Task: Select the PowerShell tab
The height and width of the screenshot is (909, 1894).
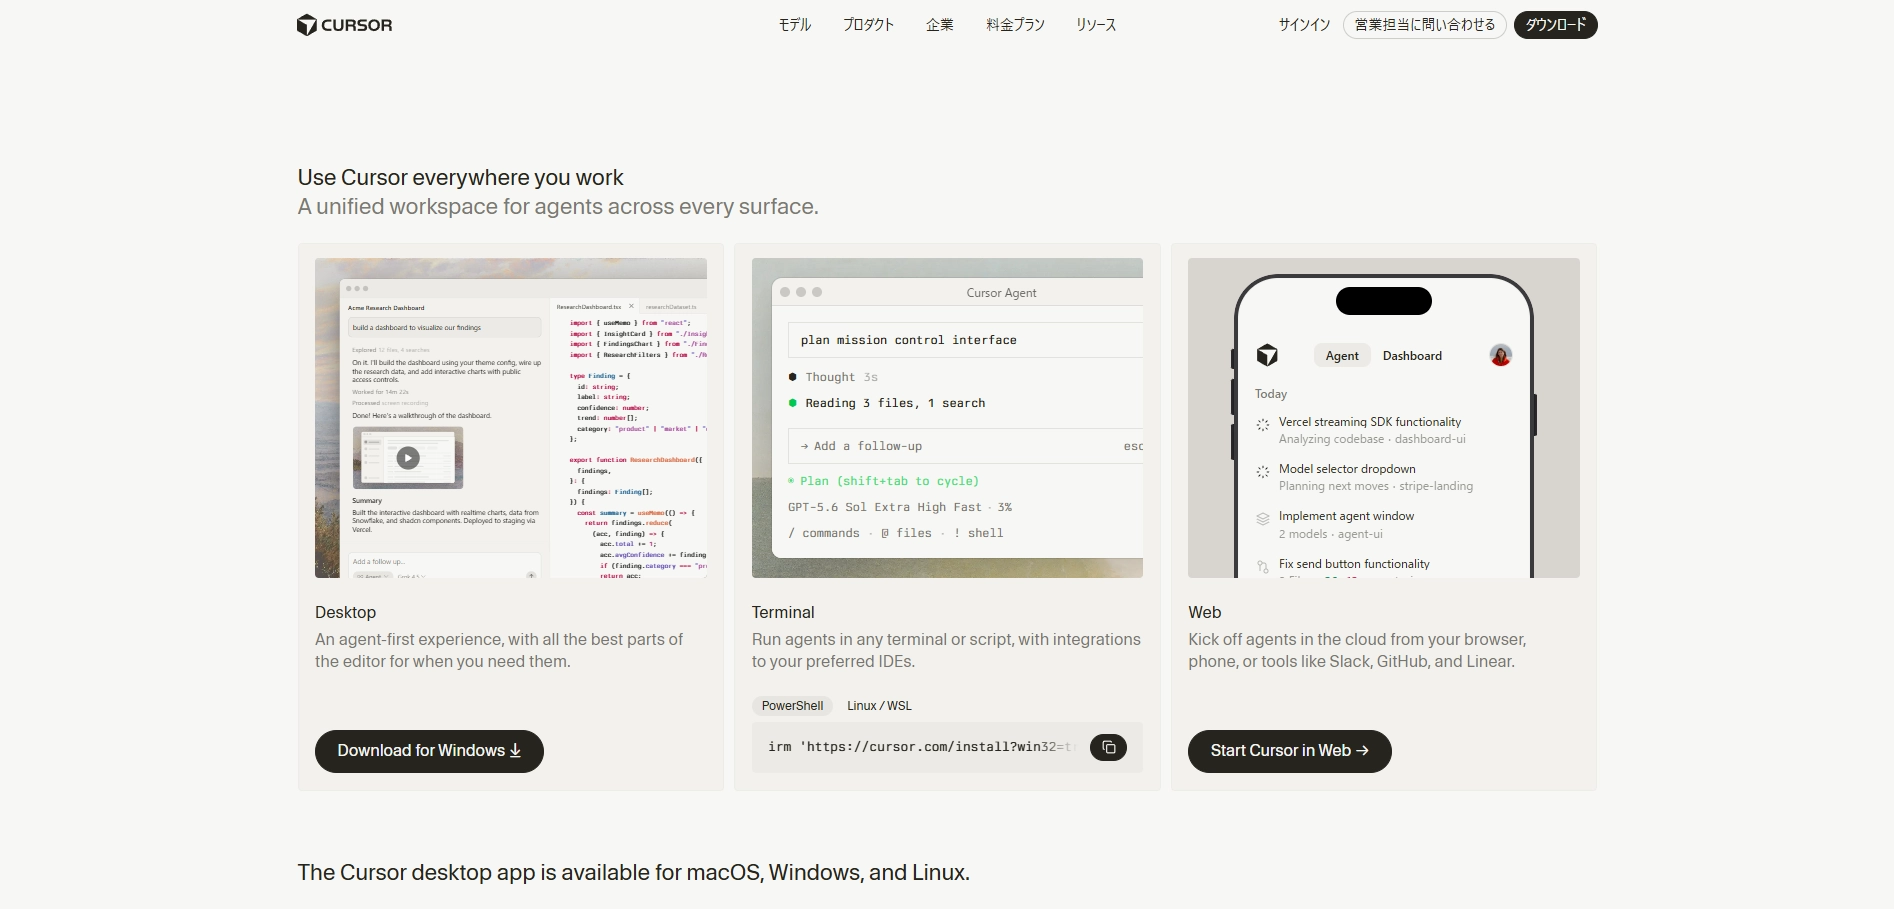Action: (793, 706)
